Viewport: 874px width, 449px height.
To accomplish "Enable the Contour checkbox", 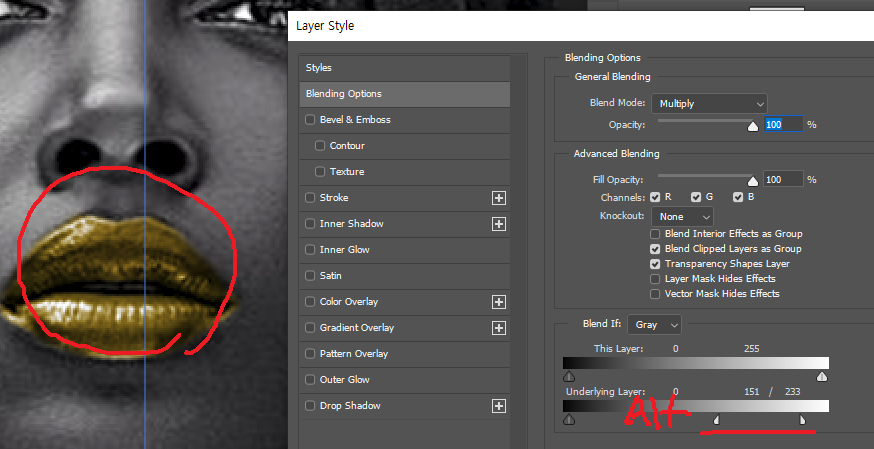I will (320, 146).
